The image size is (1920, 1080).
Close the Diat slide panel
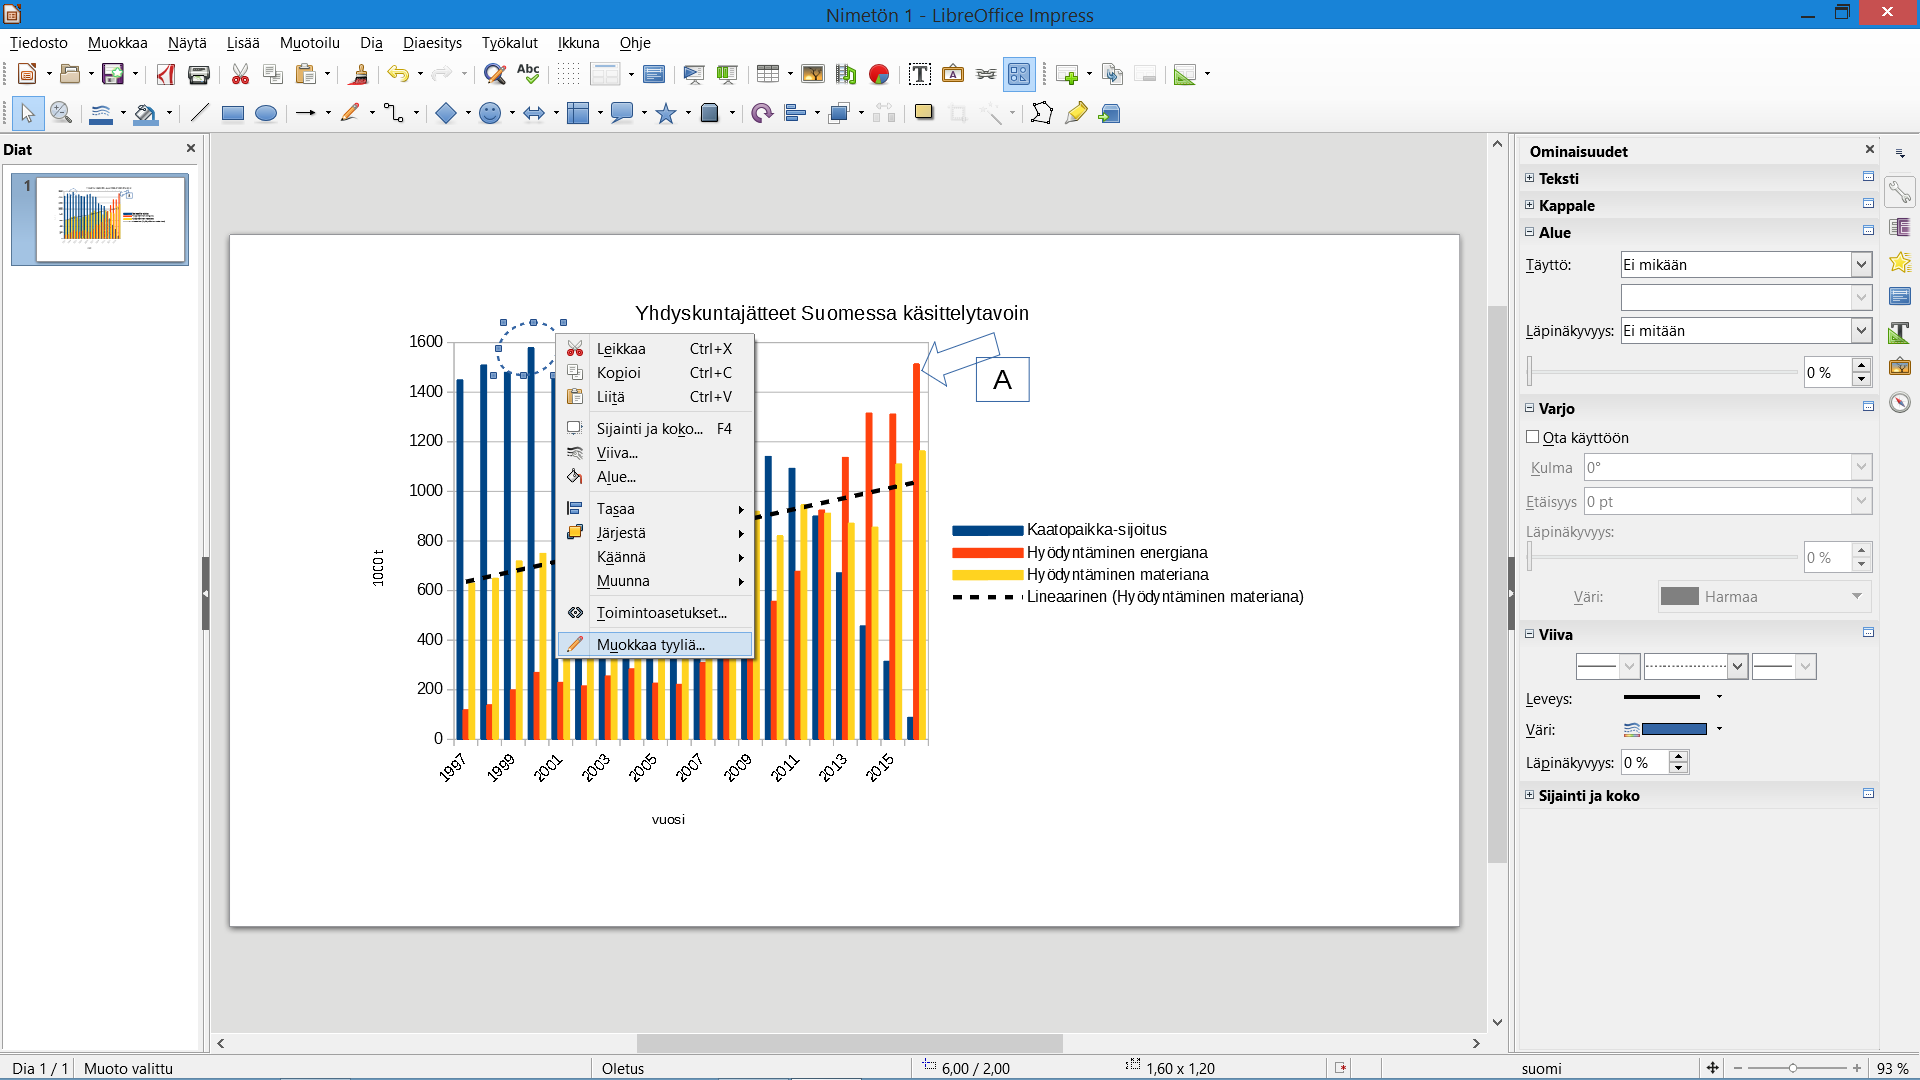click(191, 149)
